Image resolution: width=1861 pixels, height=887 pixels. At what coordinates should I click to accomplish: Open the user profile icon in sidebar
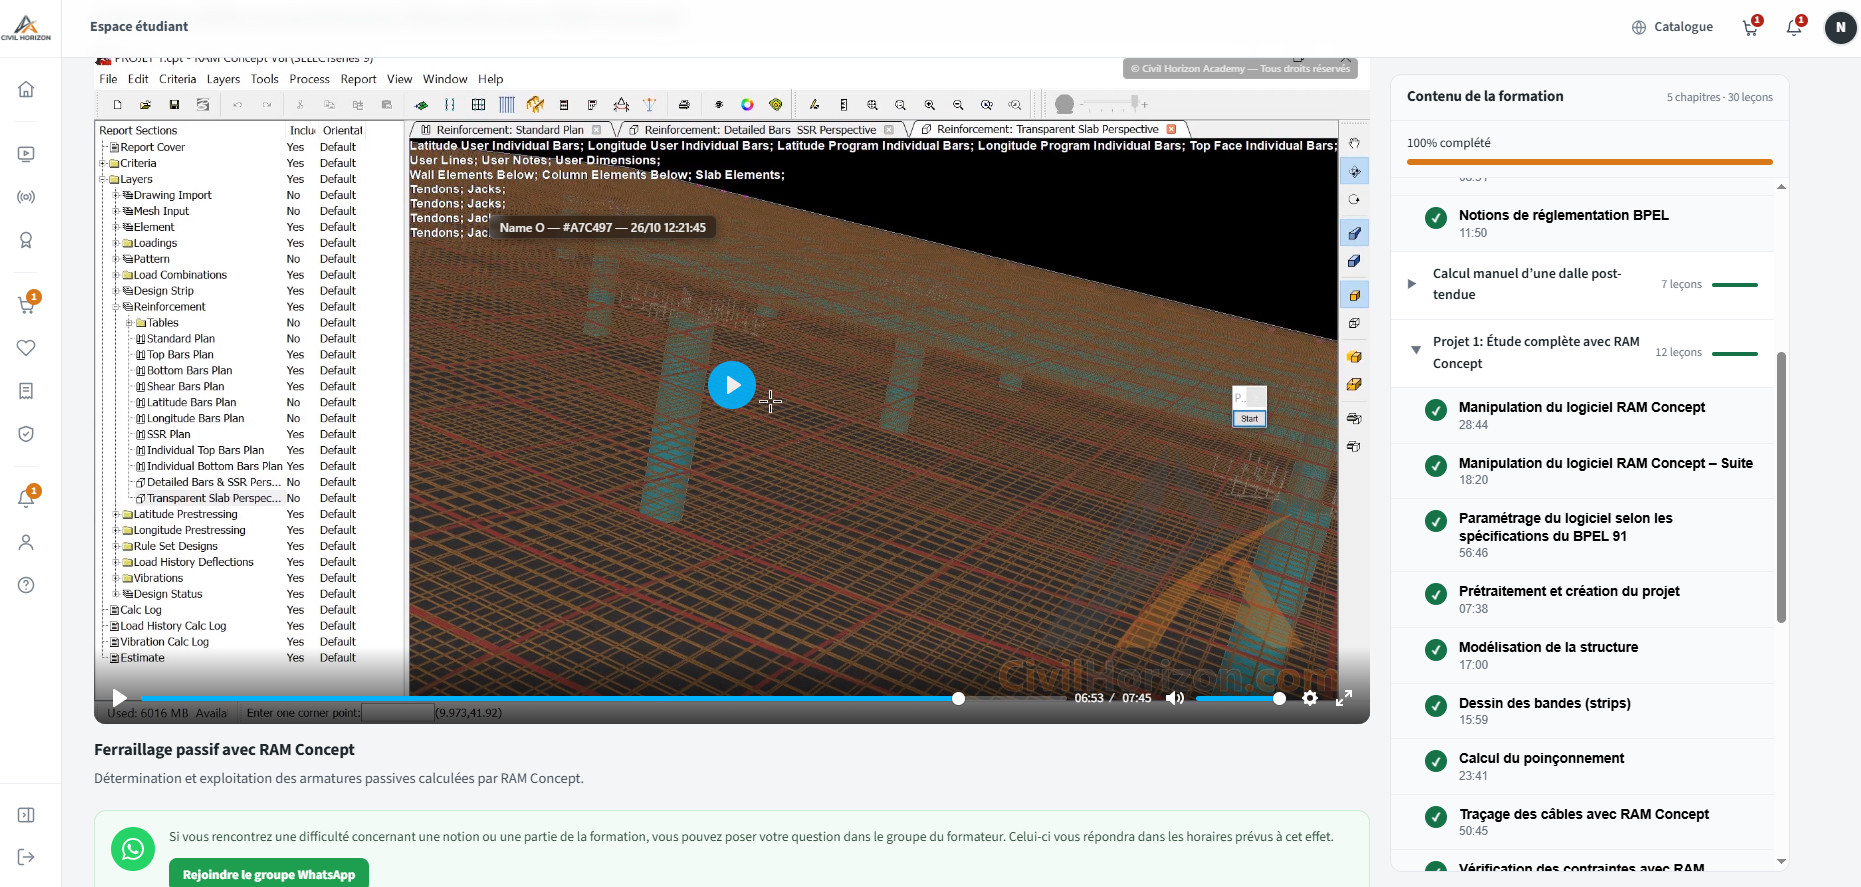(26, 542)
